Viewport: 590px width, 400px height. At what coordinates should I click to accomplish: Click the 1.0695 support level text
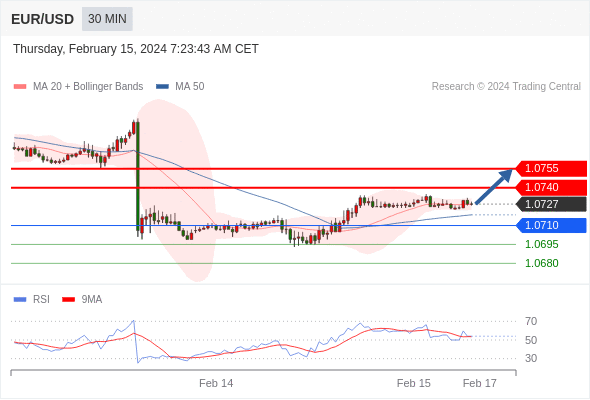pyautogui.click(x=541, y=244)
